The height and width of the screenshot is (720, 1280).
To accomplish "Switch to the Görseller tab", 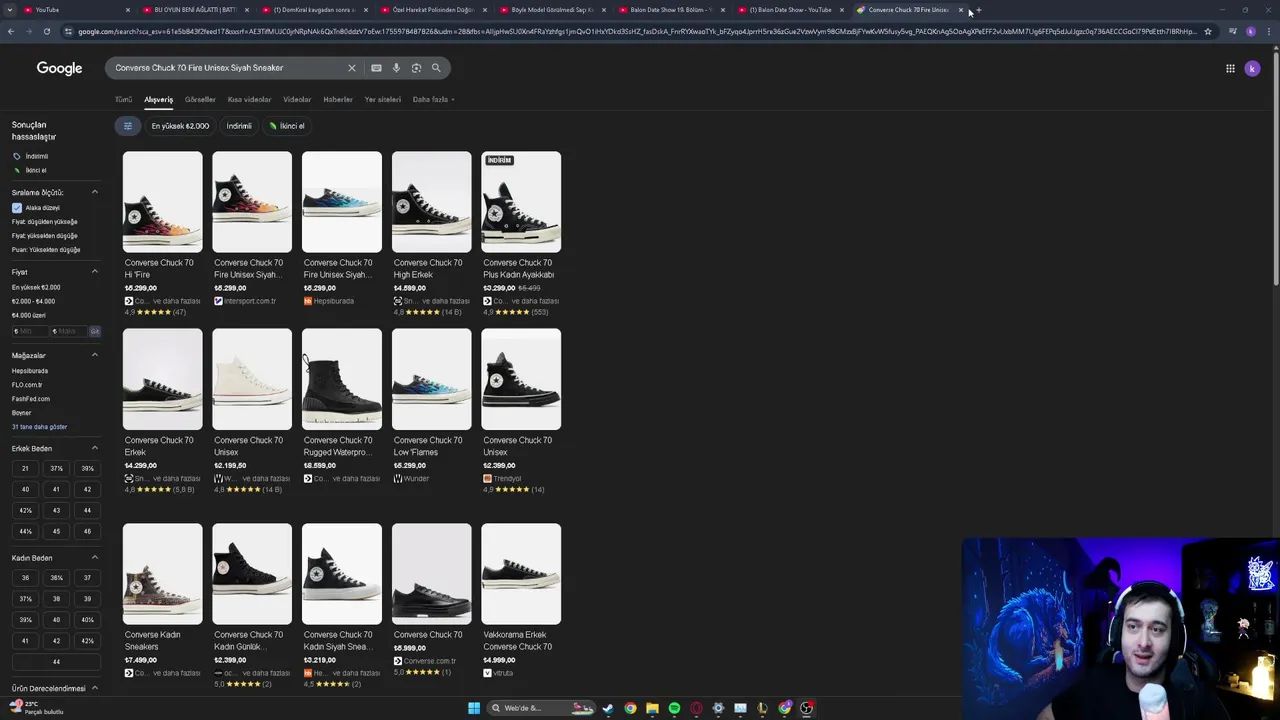I will [200, 100].
